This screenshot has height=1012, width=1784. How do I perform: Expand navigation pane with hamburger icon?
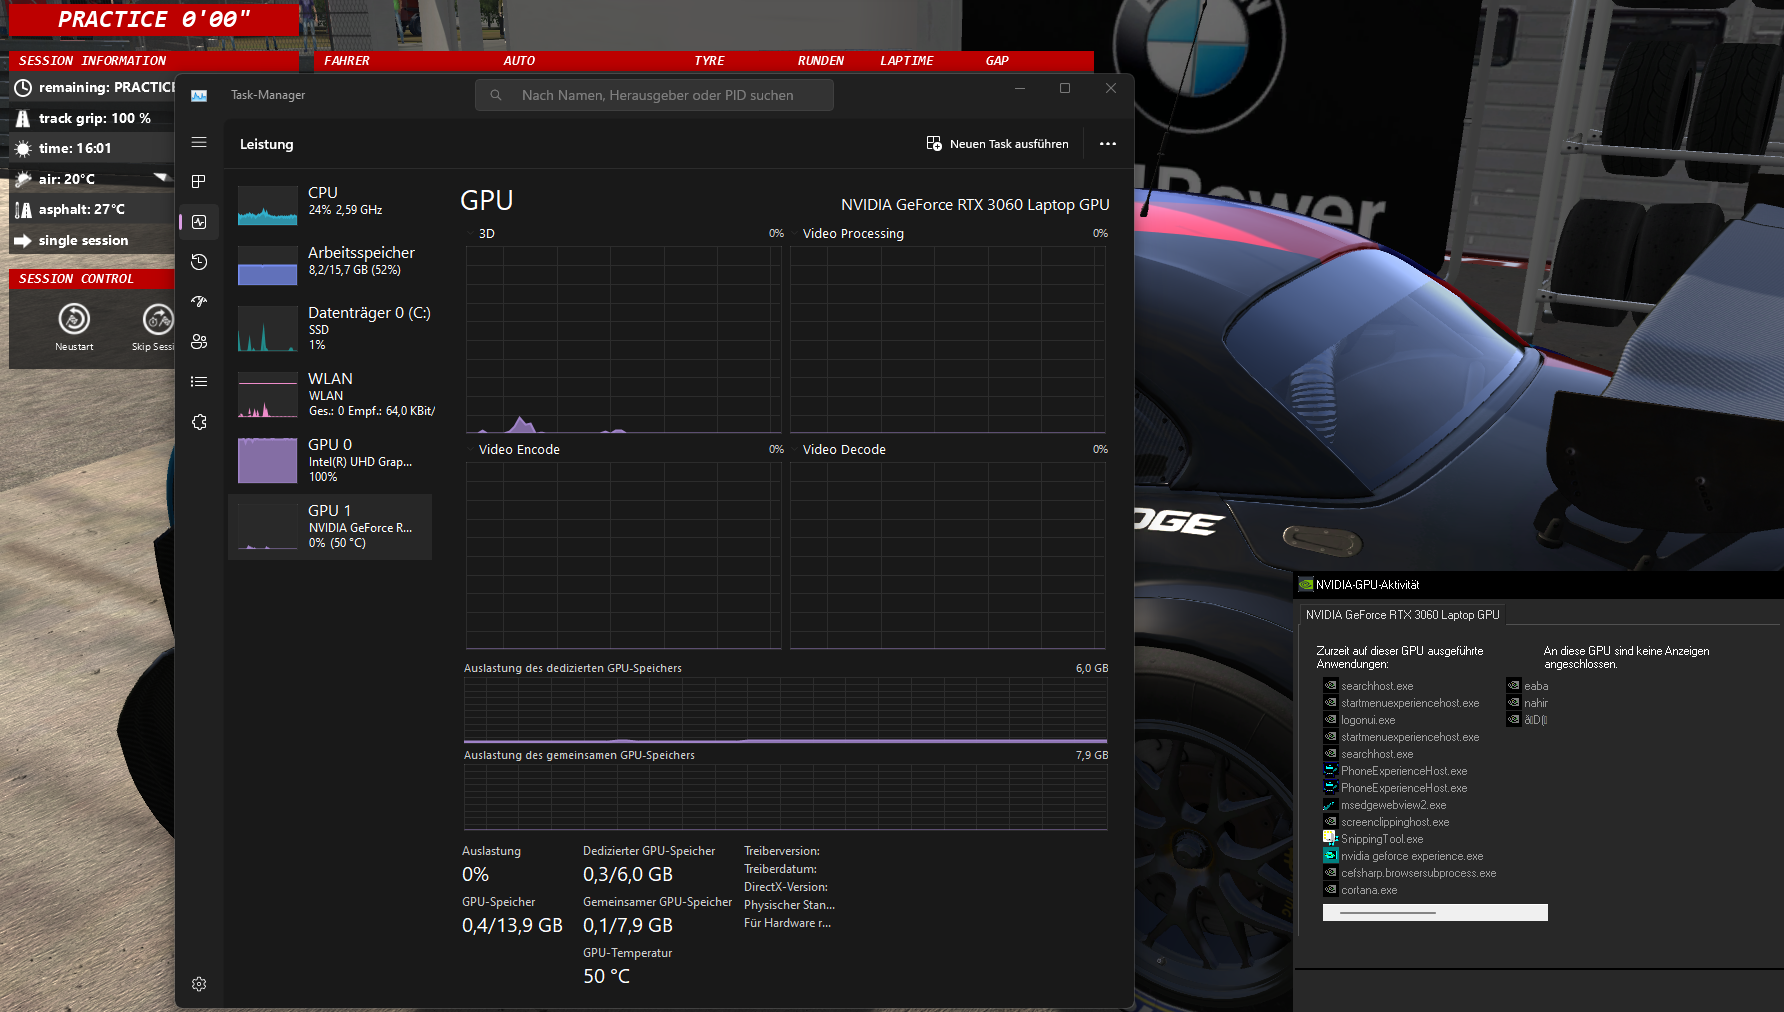[x=198, y=142]
